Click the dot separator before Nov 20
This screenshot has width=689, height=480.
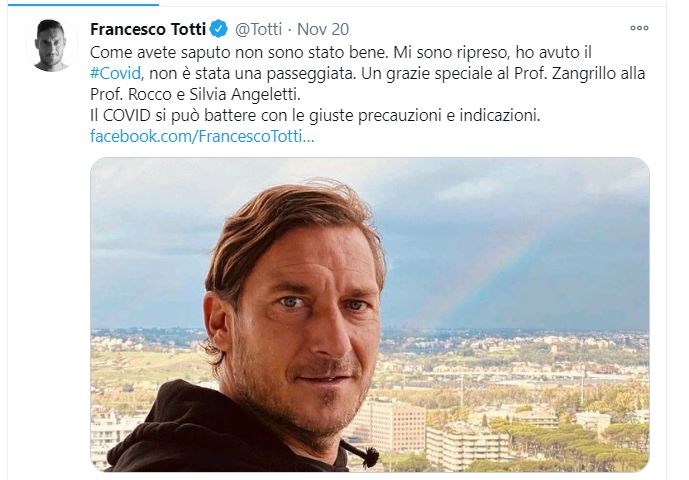coord(290,29)
